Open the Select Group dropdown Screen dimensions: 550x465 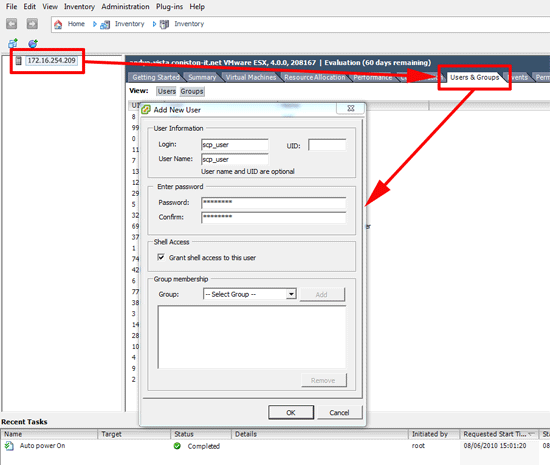tap(291, 294)
